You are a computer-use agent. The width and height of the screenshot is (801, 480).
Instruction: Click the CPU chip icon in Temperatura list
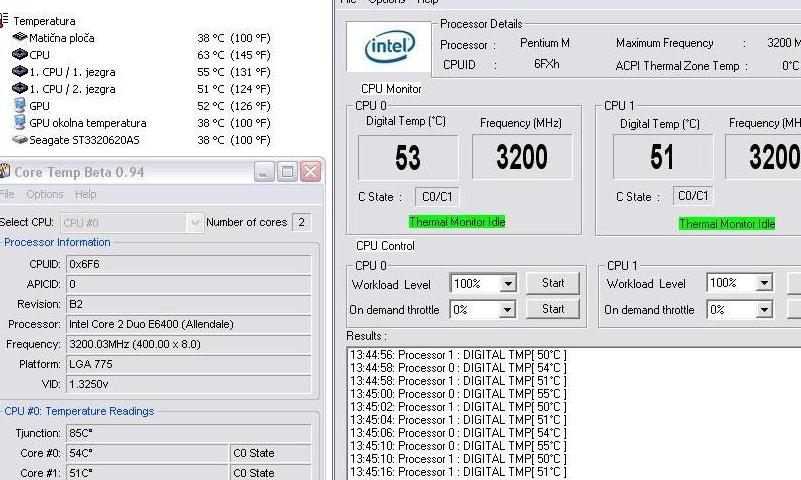pyautogui.click(x=19, y=55)
